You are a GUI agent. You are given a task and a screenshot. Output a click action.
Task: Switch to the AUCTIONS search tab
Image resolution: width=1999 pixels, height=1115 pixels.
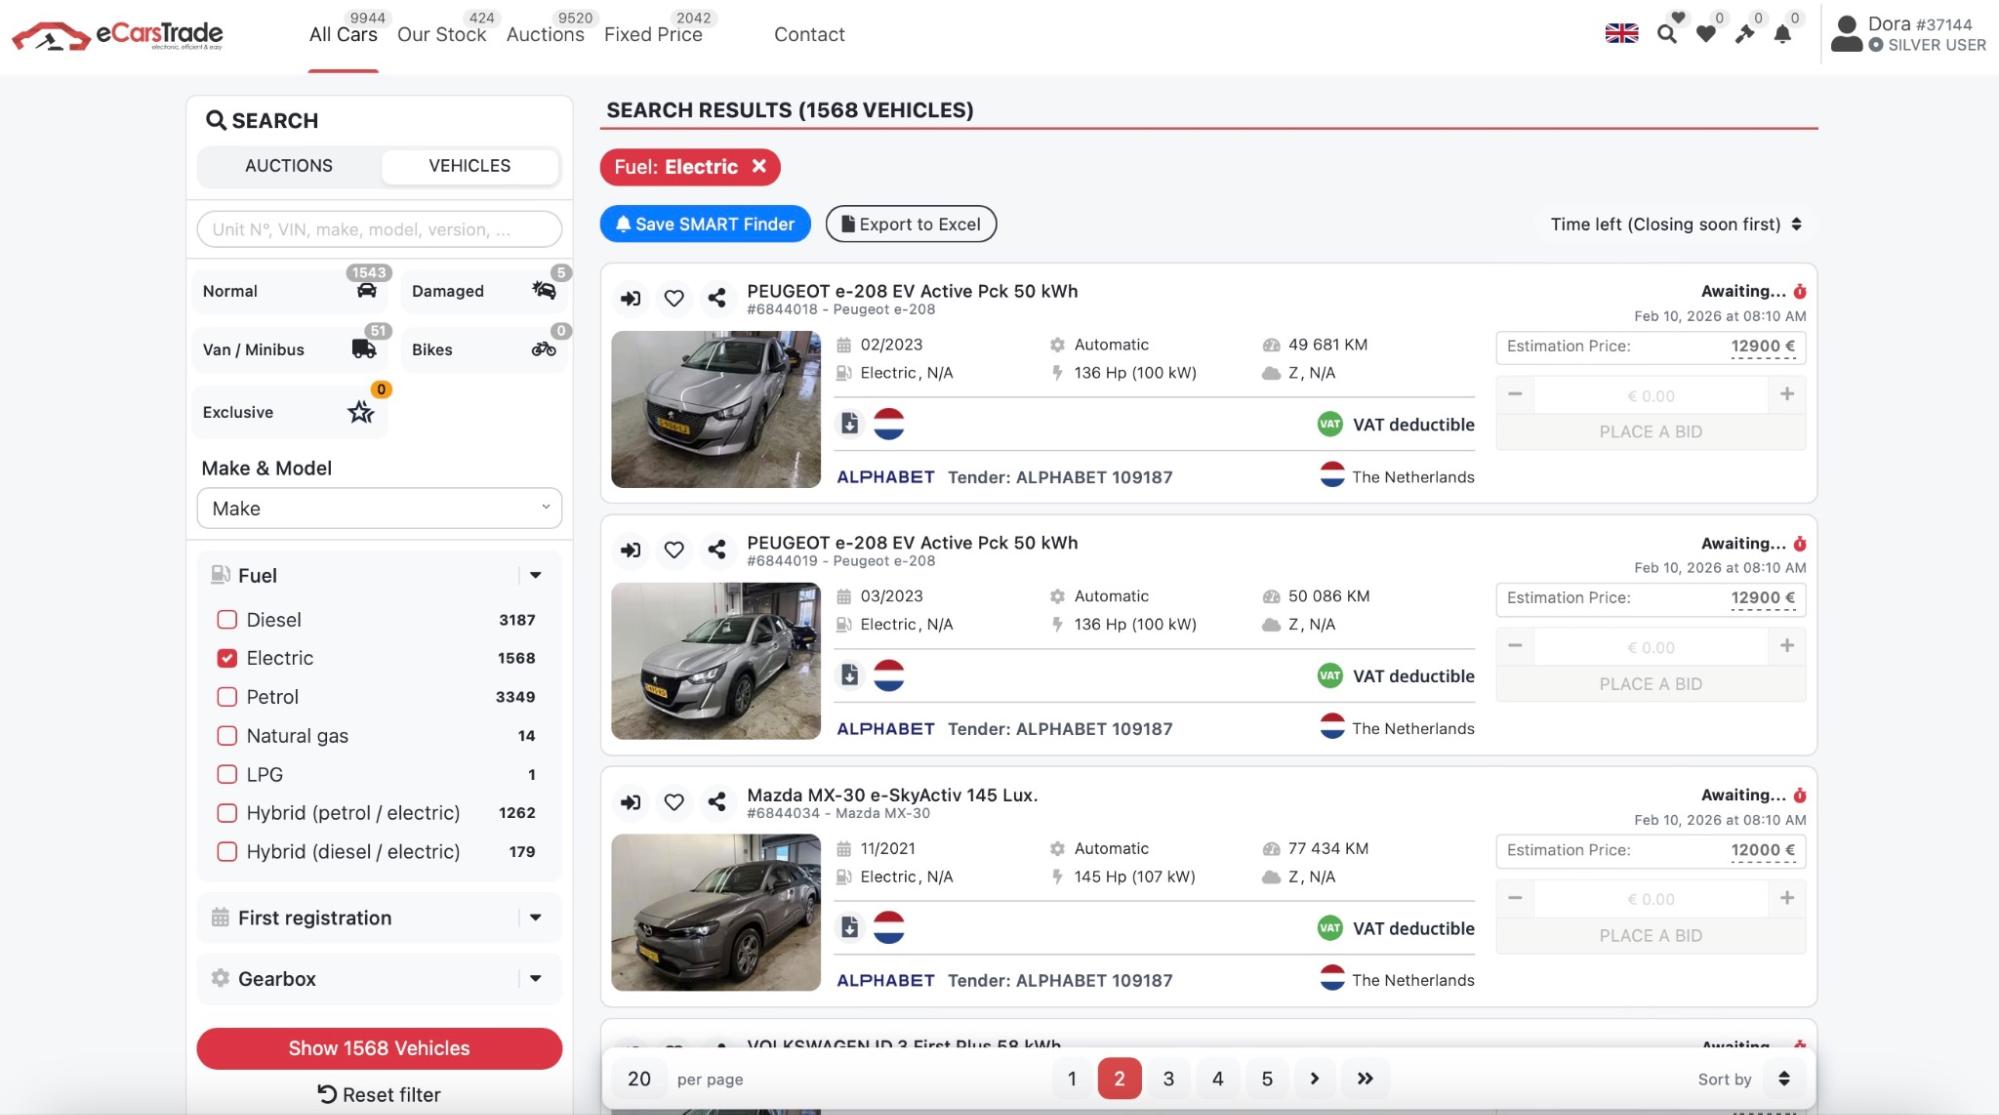pyautogui.click(x=289, y=166)
